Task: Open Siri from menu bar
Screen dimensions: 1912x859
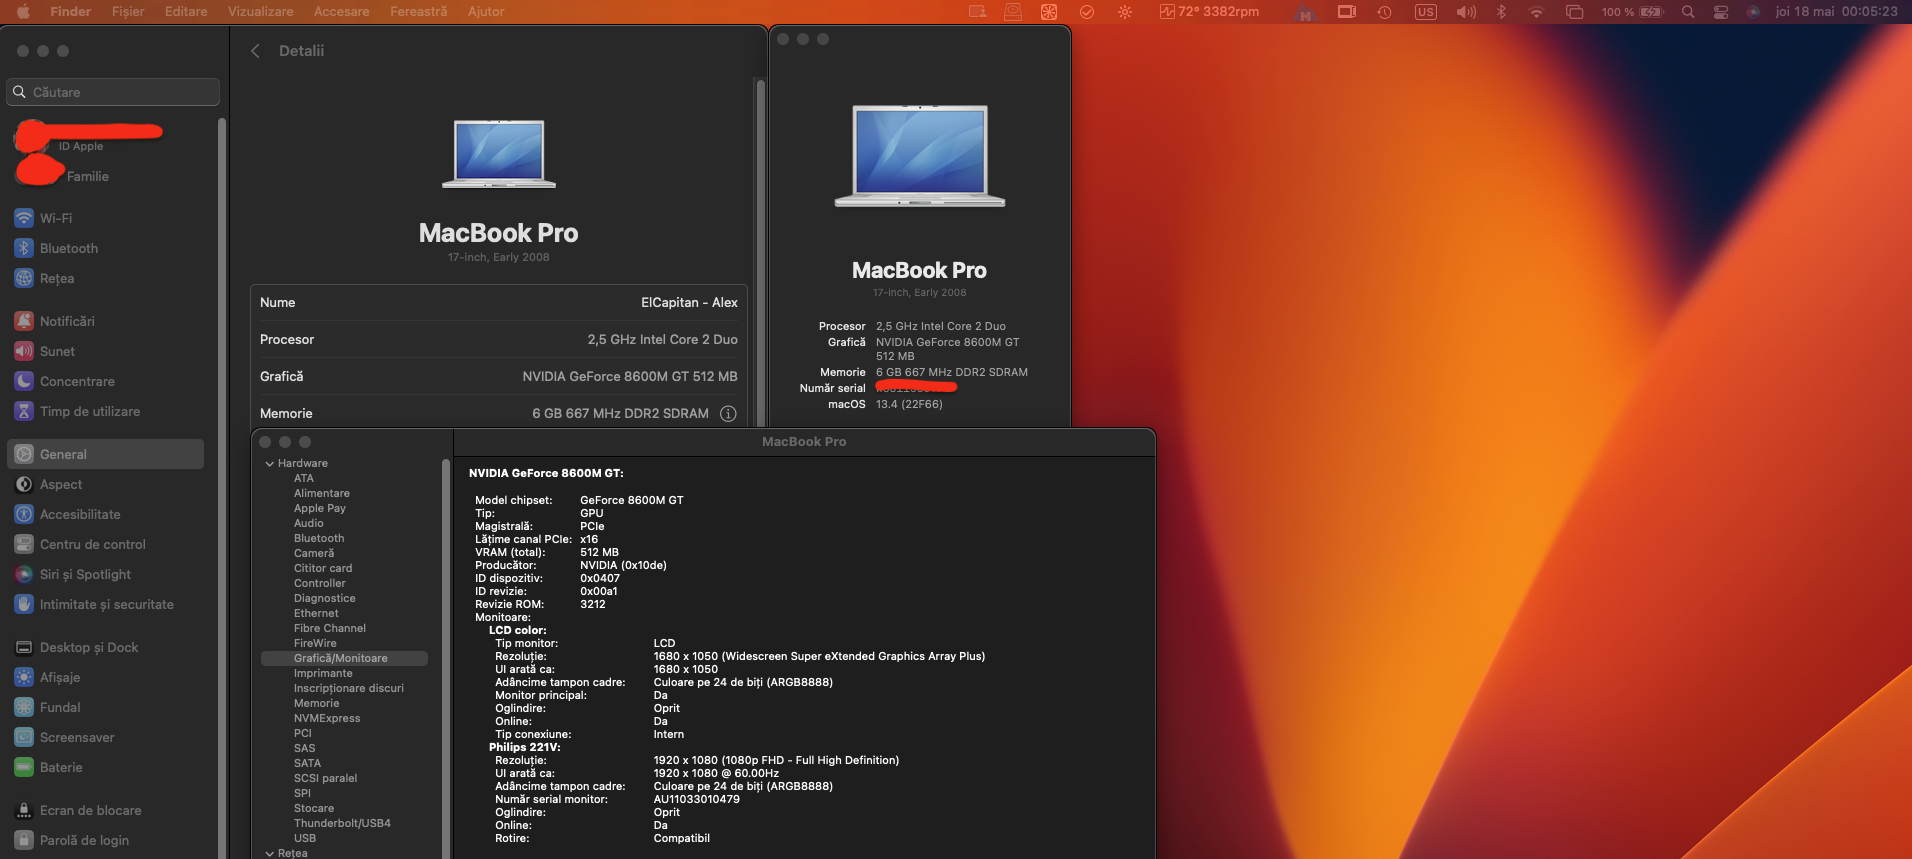Action: (1752, 12)
